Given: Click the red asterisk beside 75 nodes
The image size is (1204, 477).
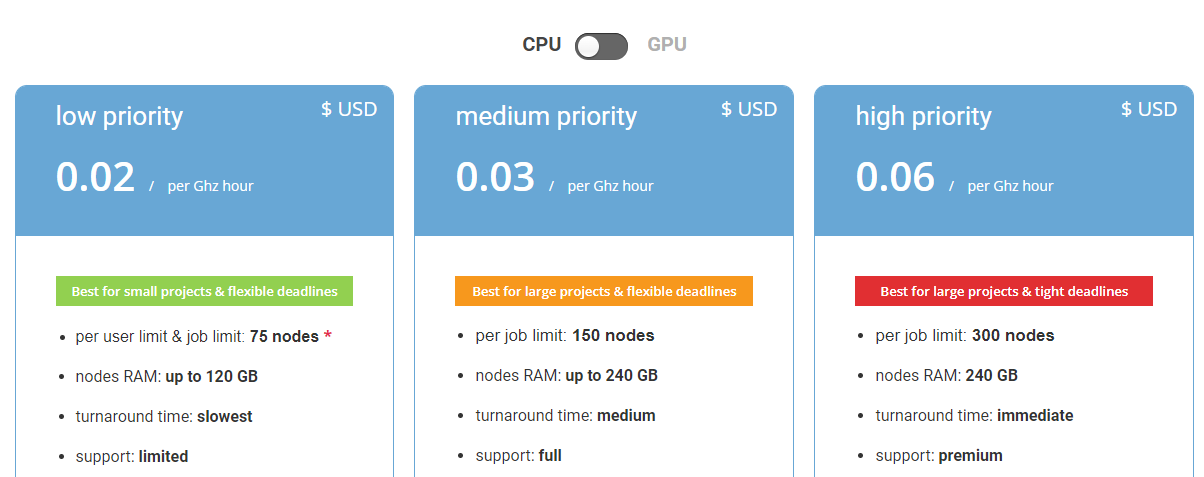Looking at the screenshot, I should point(328,336).
